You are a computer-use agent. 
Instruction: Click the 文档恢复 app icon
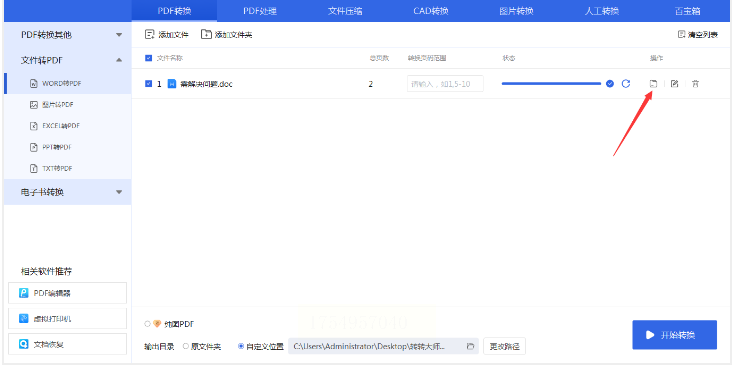tap(24, 344)
